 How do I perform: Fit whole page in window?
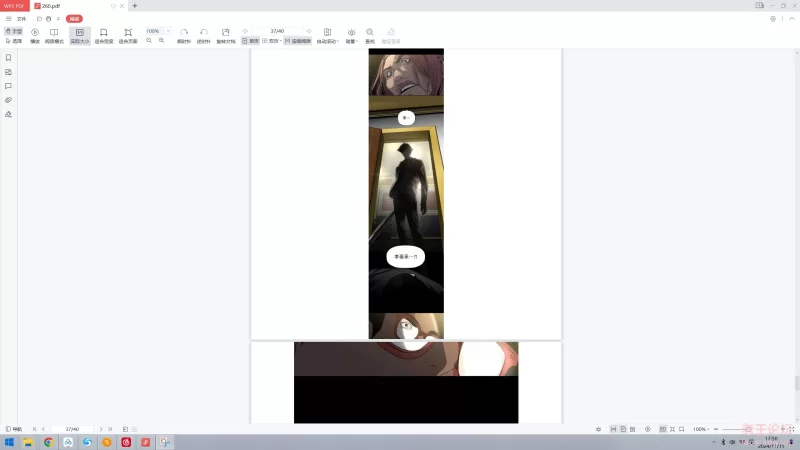coord(128,36)
